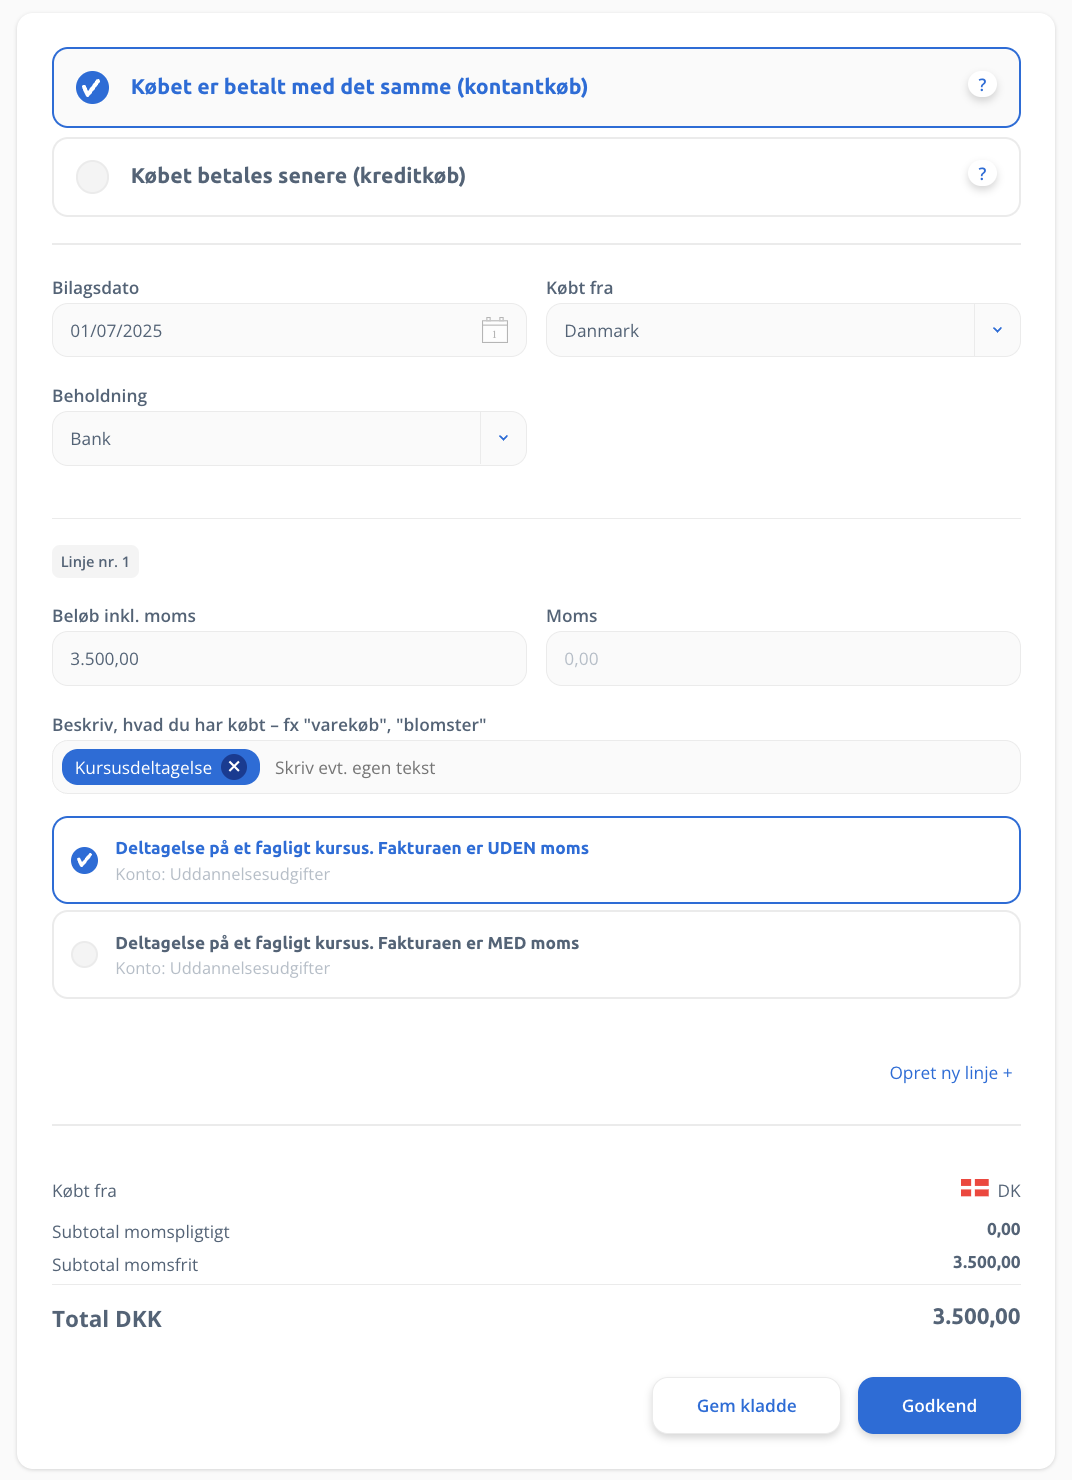Click the Linje nr. 1 label
Screen dimensions: 1072x1480
[x=95, y=562]
